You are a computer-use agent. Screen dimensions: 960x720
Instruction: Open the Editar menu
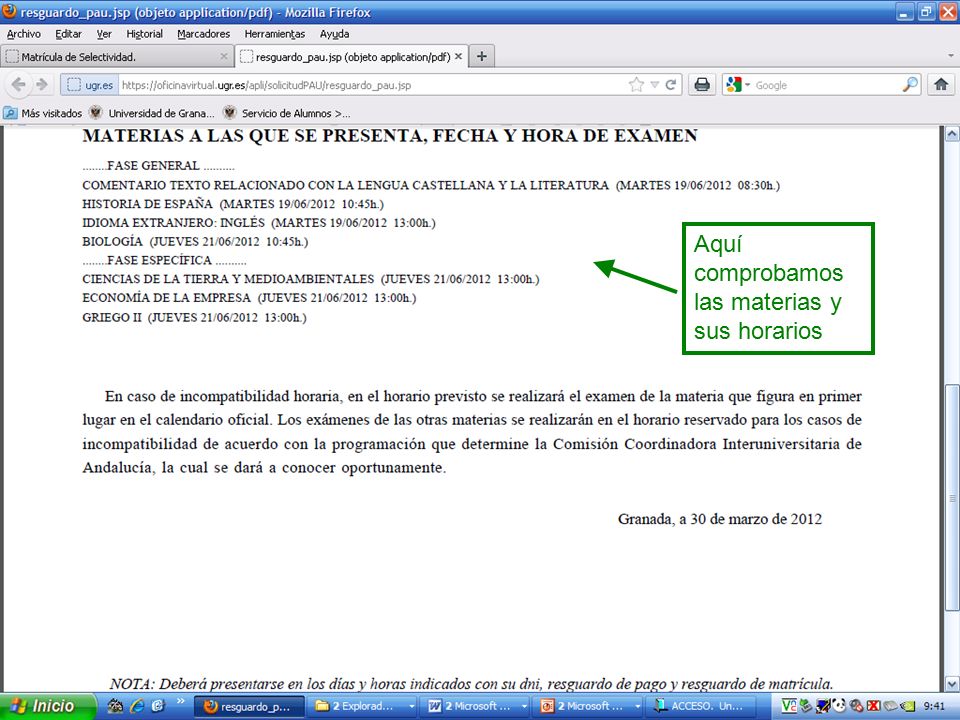pos(68,34)
